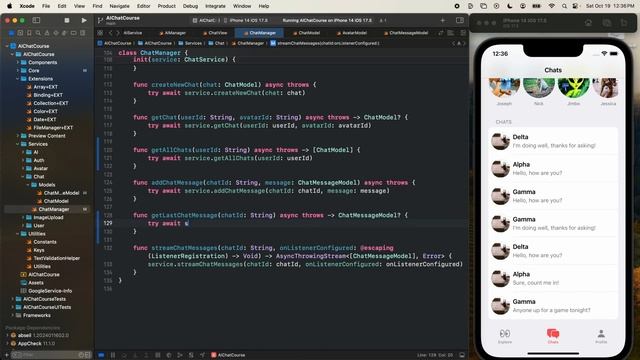Take a Simulator screenshot
The image size is (640, 360).
(x=607, y=23)
